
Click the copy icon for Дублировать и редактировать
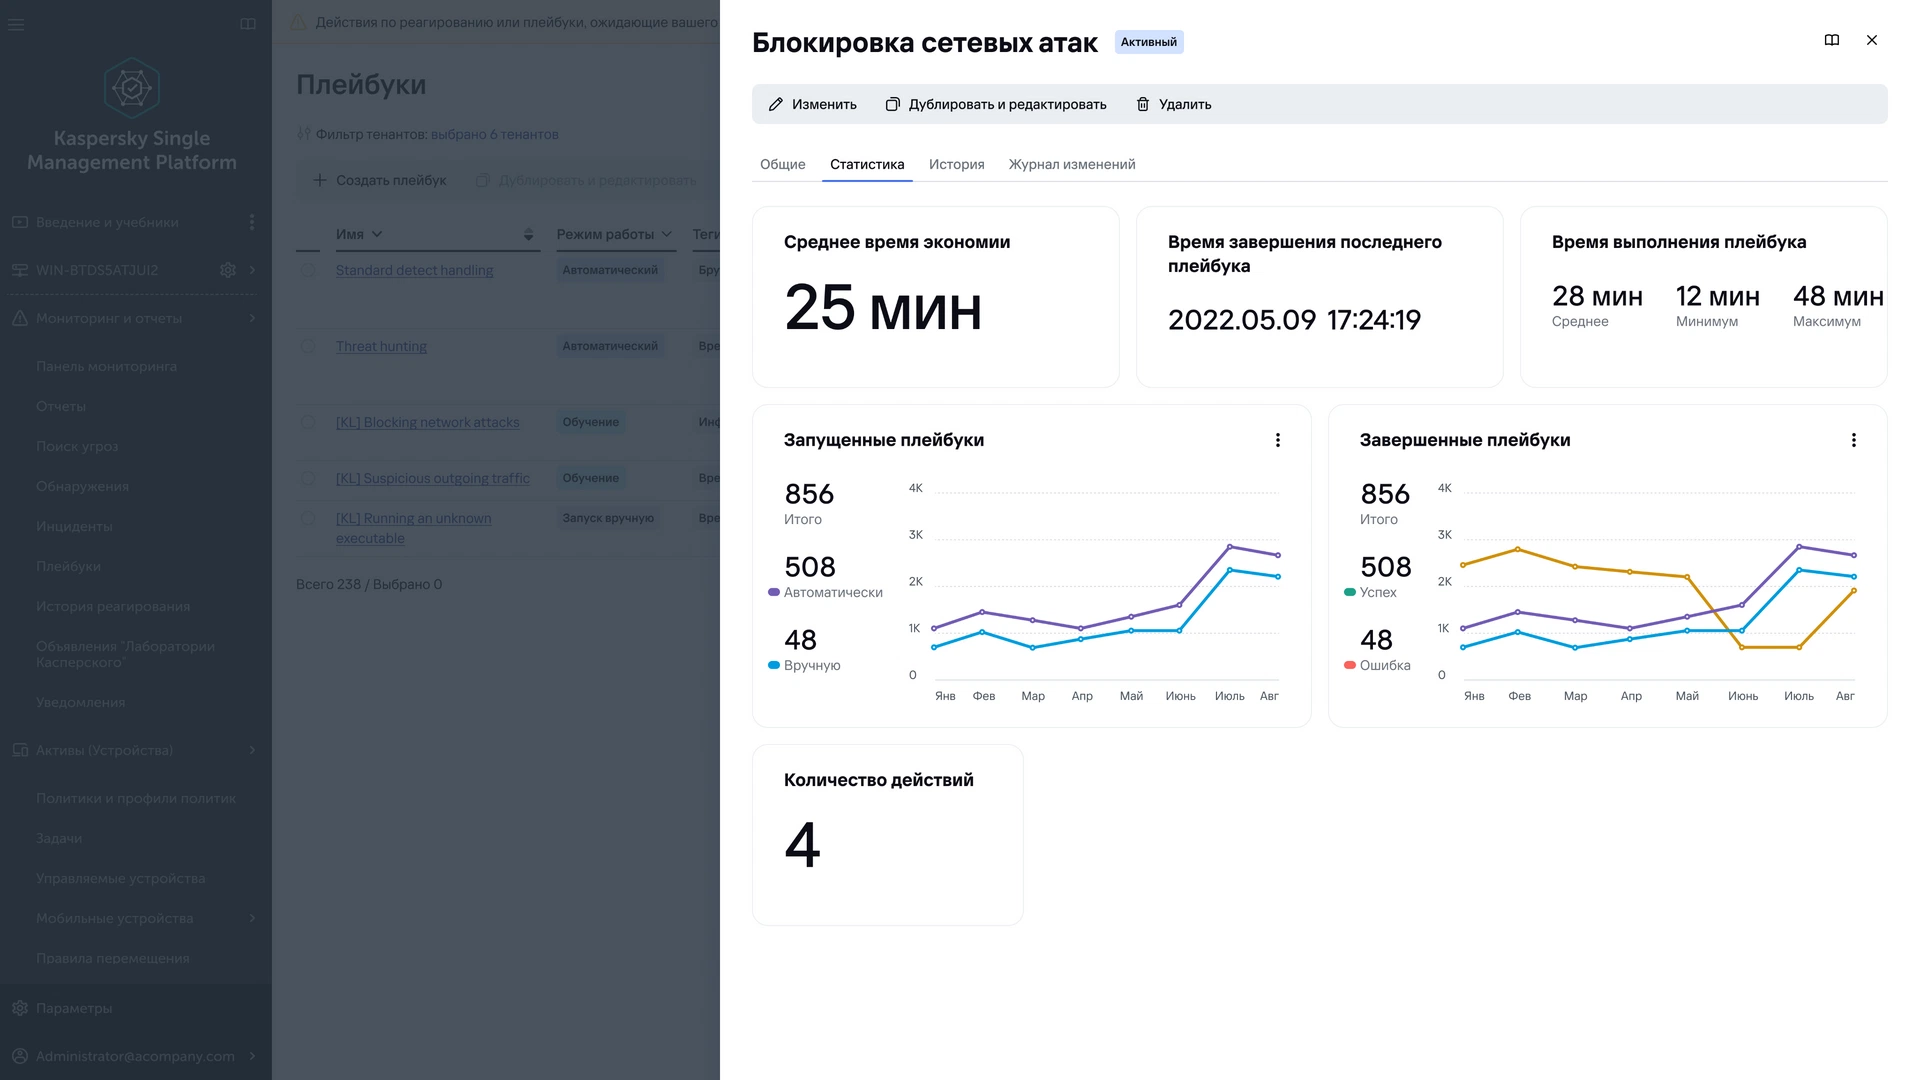pyautogui.click(x=892, y=104)
